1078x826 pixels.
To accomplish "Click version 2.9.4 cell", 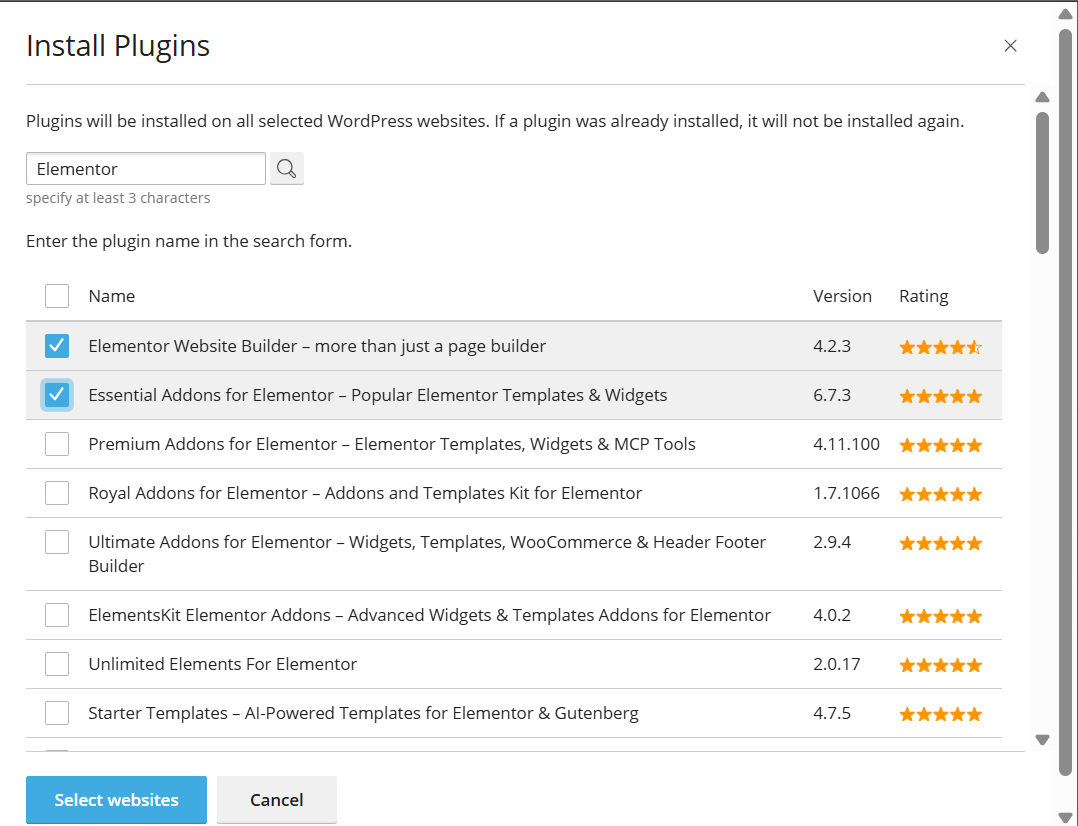I will coord(832,542).
